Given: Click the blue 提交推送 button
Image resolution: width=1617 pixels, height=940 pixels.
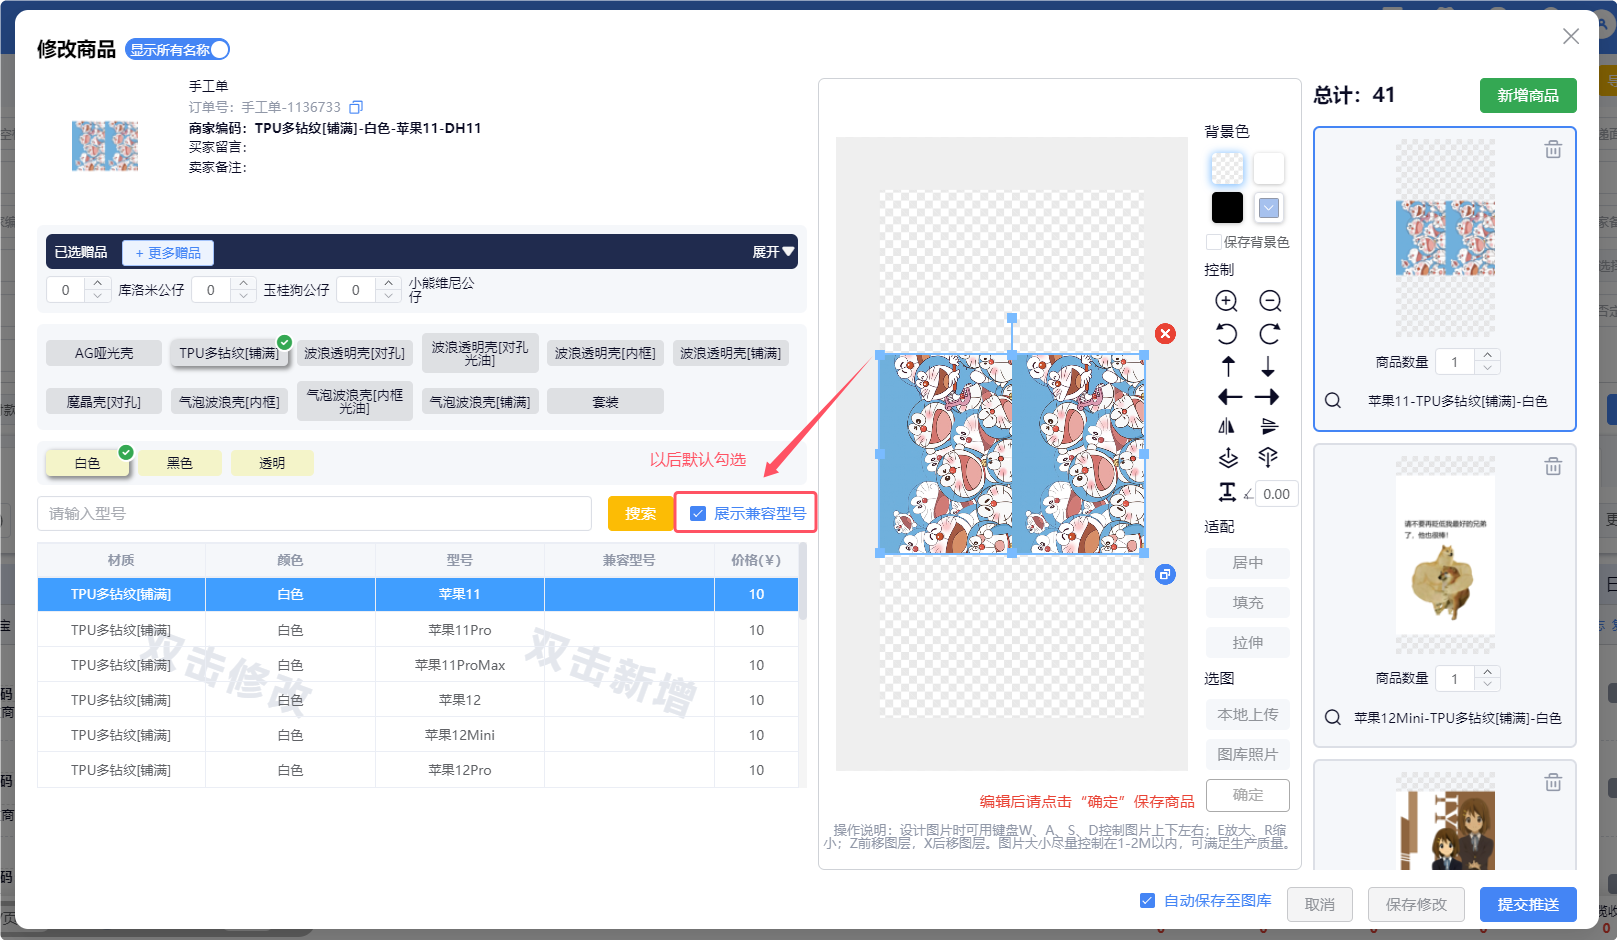Looking at the screenshot, I should click(1528, 905).
